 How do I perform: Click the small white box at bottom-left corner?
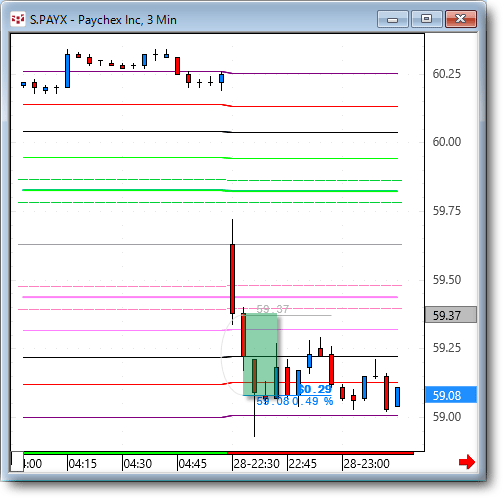pyautogui.click(x=17, y=462)
